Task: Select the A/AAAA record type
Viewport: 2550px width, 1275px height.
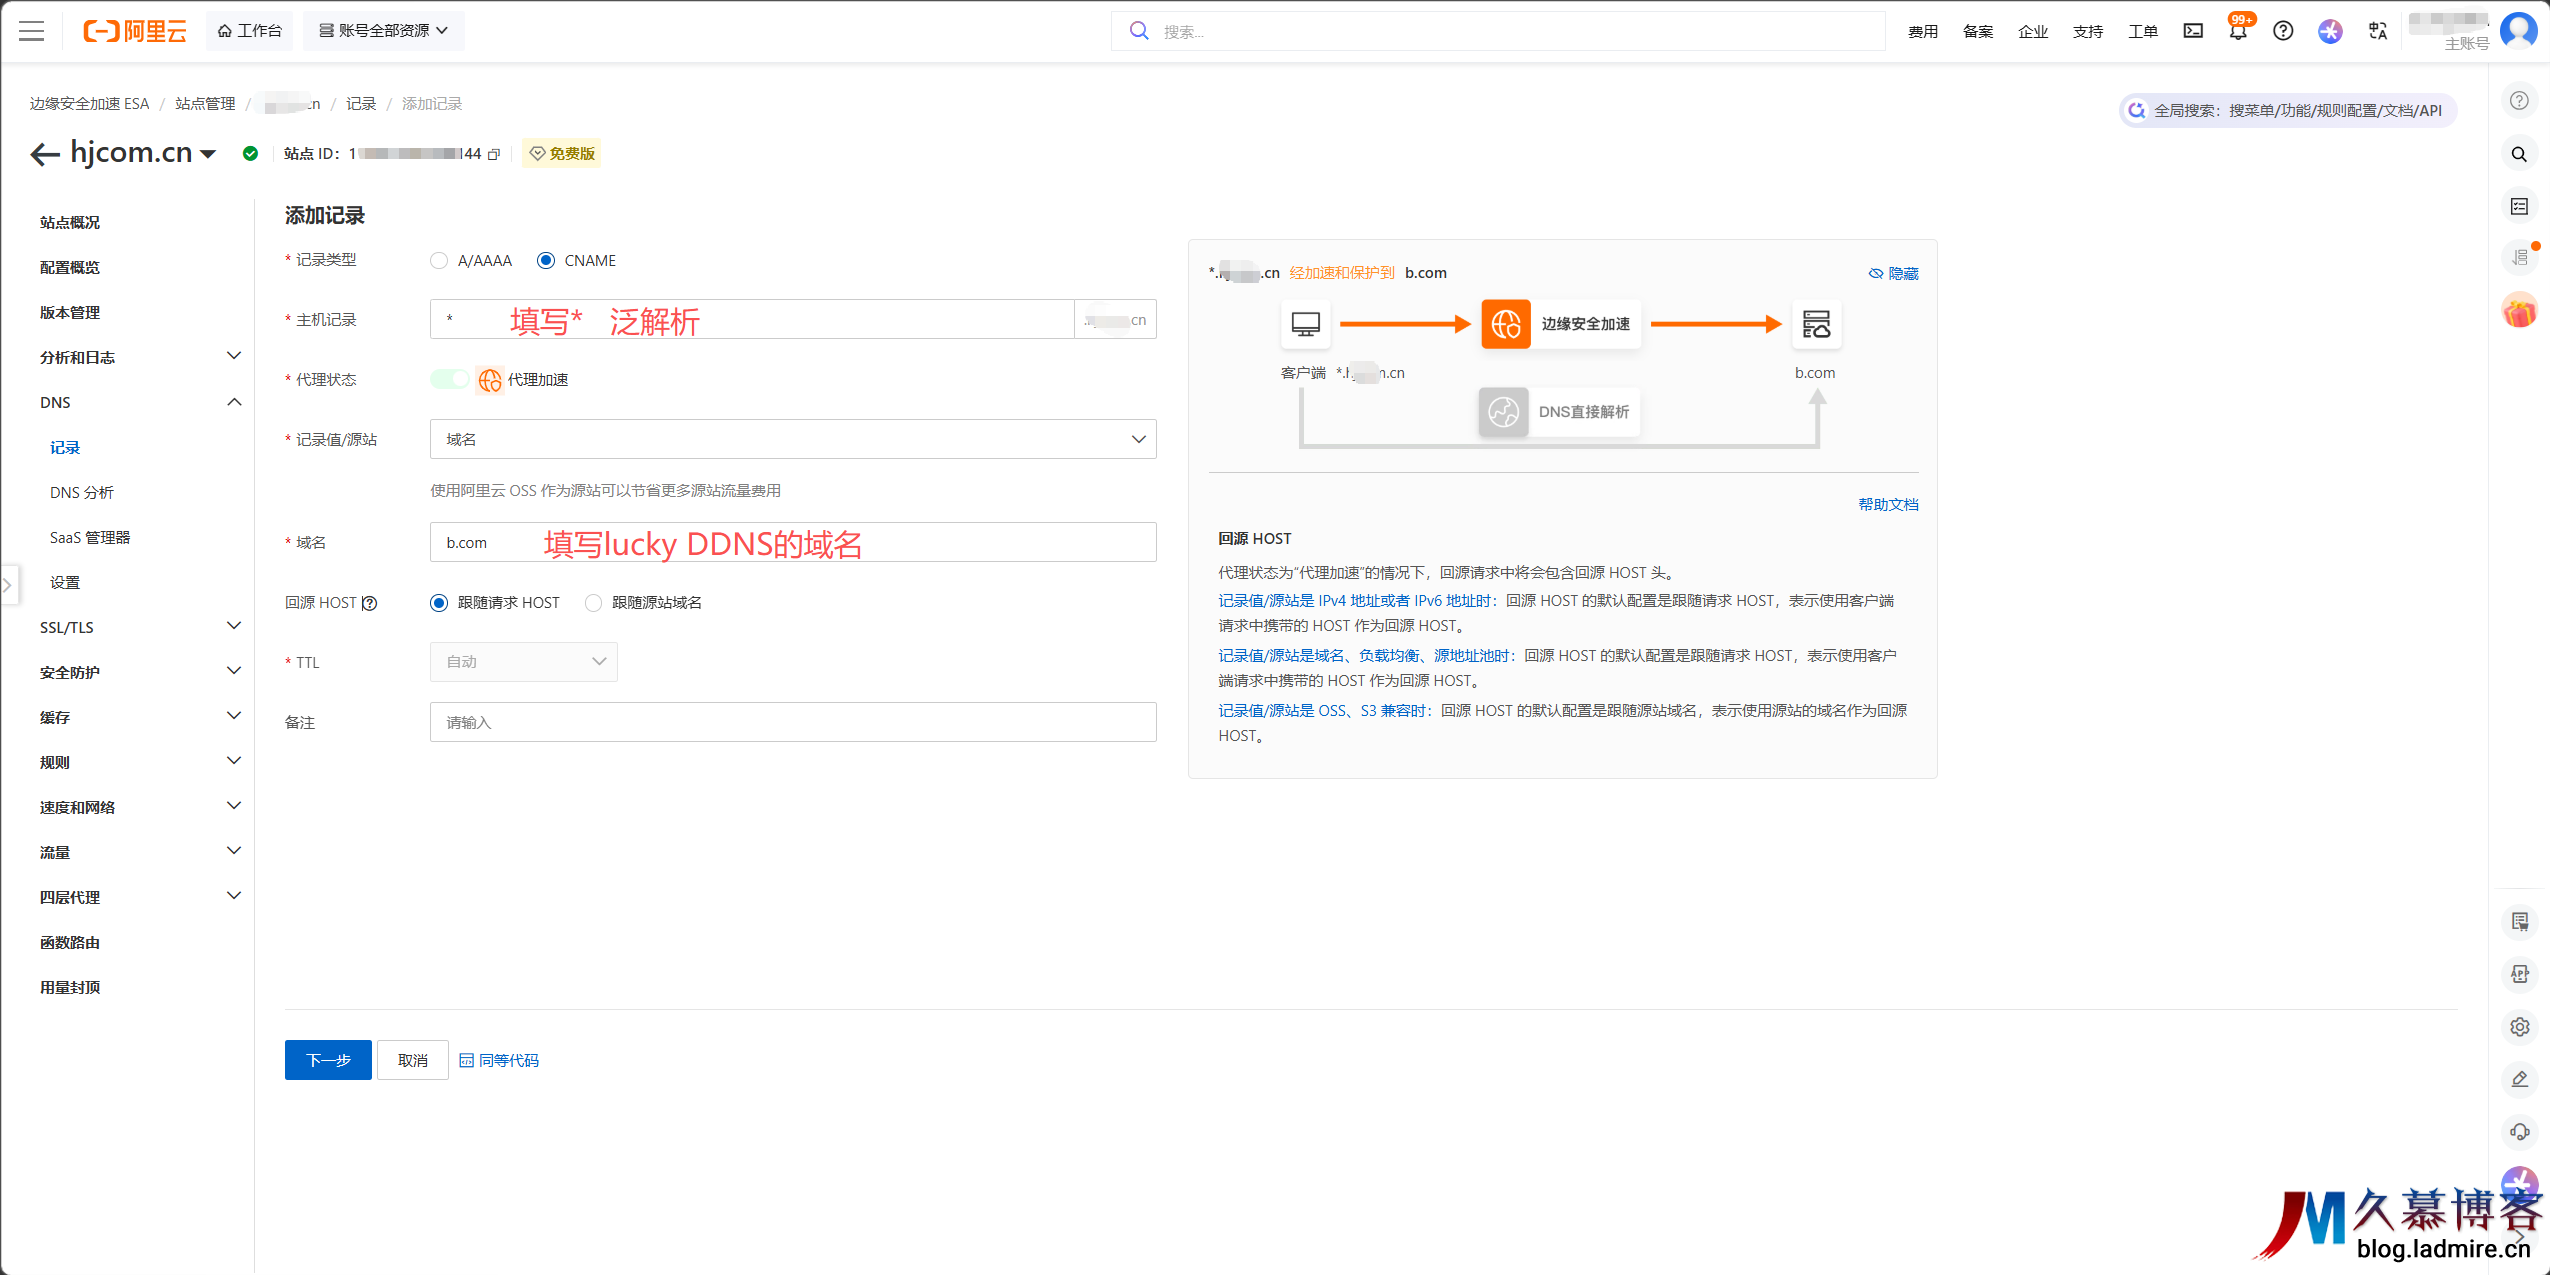Action: click(x=439, y=261)
